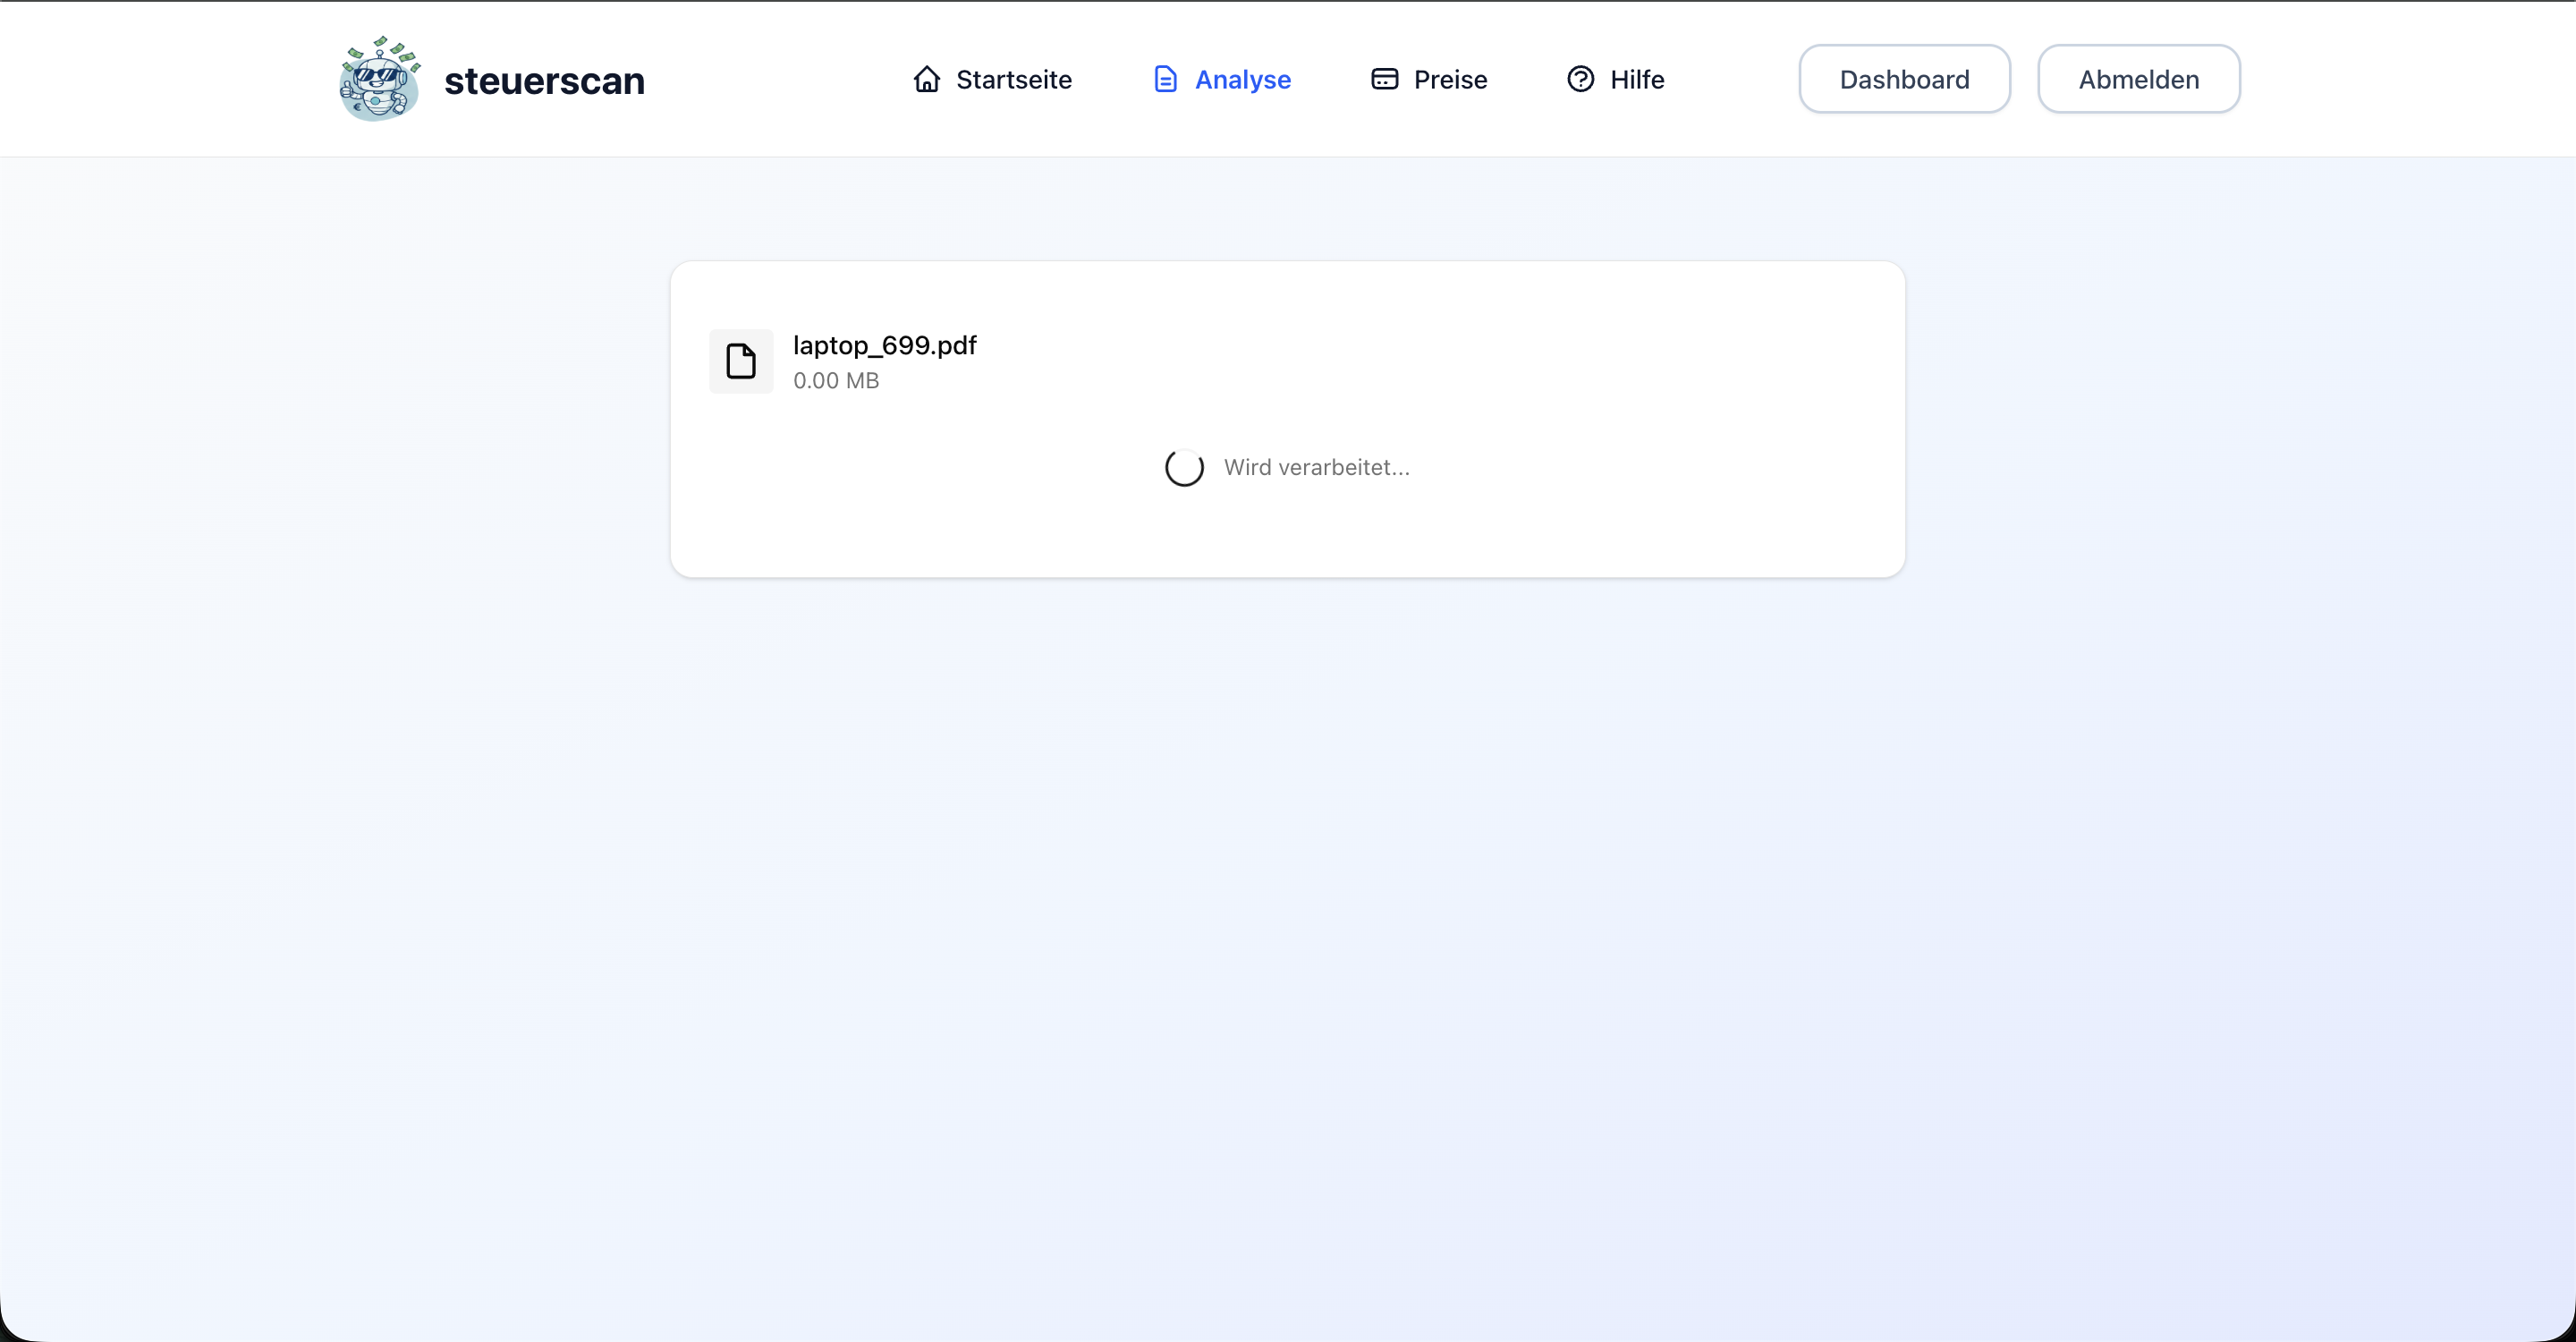Screen dimensions: 2576x1342
Task: Click the question mark icon beside Hilfe
Action: pos(1580,79)
